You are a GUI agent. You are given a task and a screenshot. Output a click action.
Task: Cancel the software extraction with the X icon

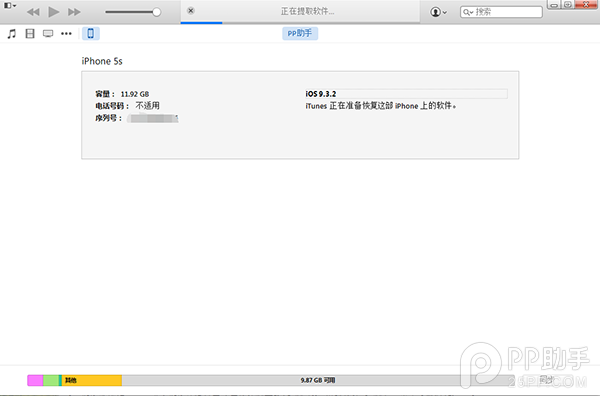(x=191, y=11)
